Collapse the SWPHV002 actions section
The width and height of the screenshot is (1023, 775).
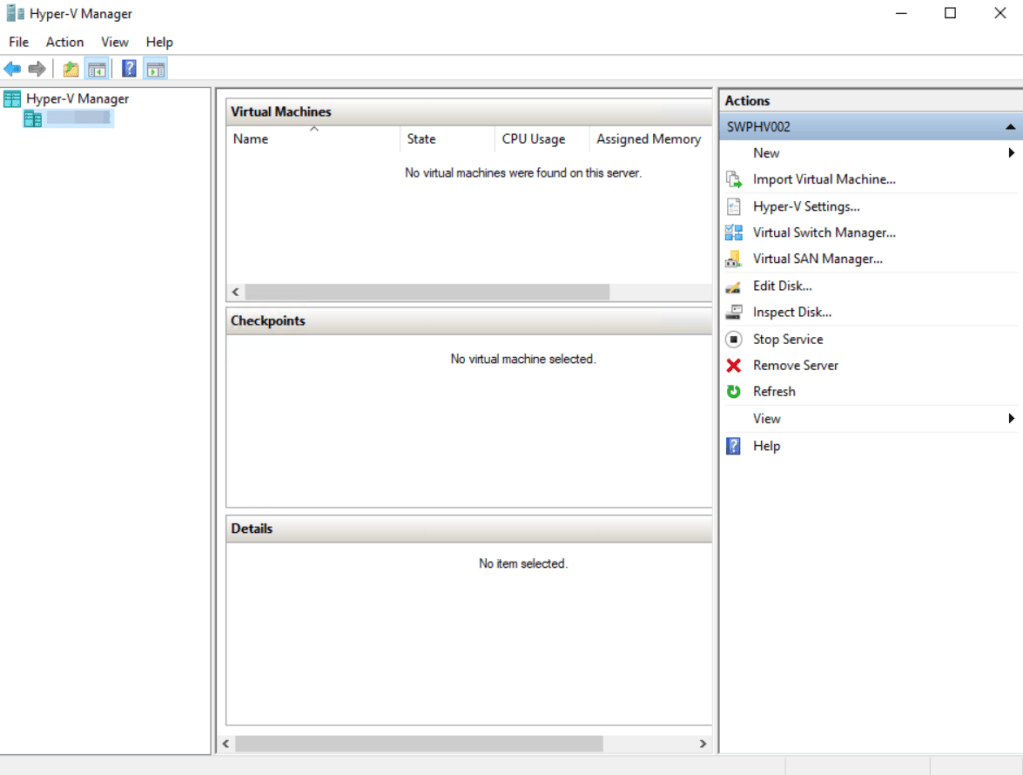tap(1010, 127)
